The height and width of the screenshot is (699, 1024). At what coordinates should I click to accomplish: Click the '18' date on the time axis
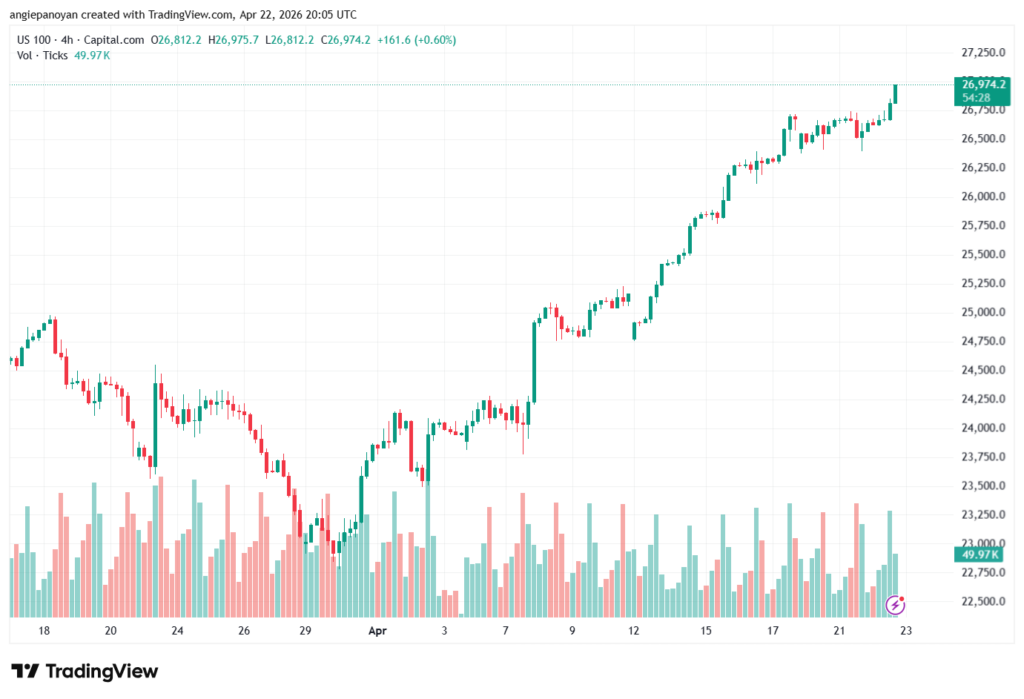pyautogui.click(x=44, y=631)
